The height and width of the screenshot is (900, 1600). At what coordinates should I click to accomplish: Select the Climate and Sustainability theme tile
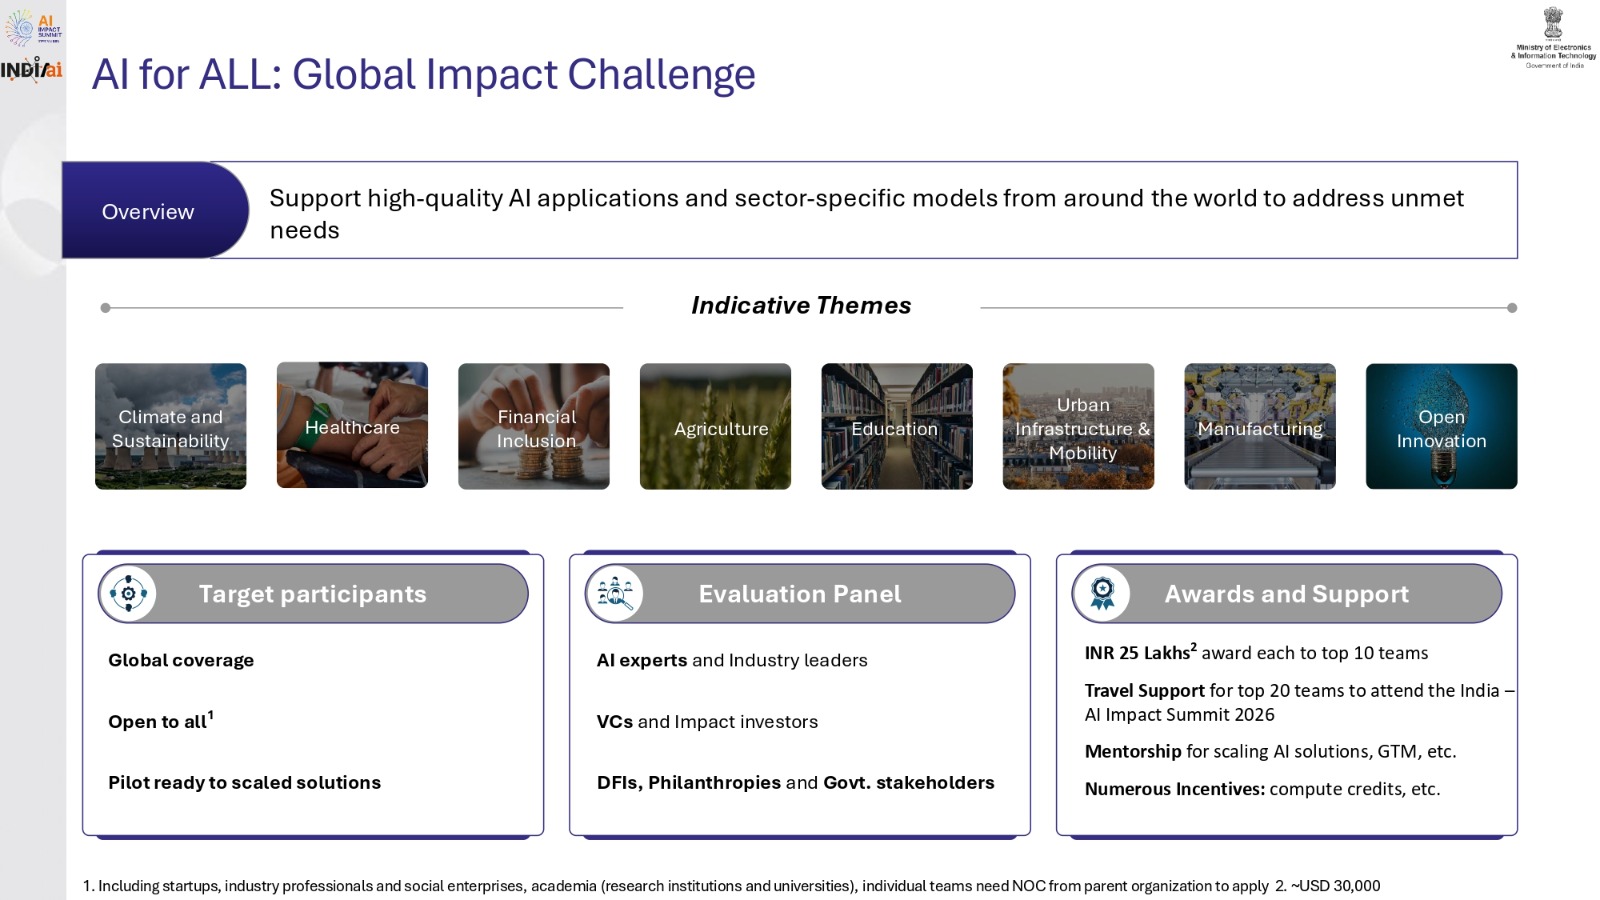(171, 426)
